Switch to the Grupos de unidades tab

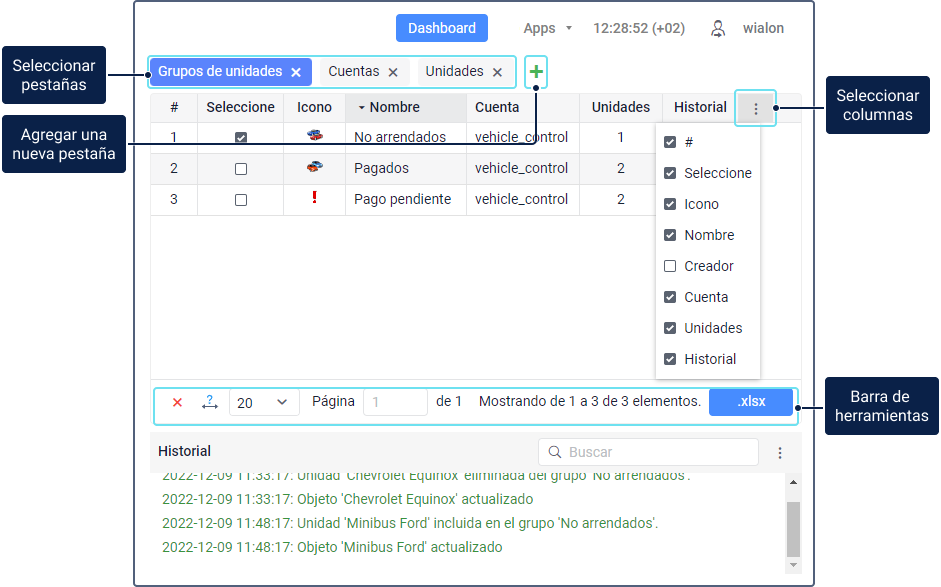click(220, 71)
